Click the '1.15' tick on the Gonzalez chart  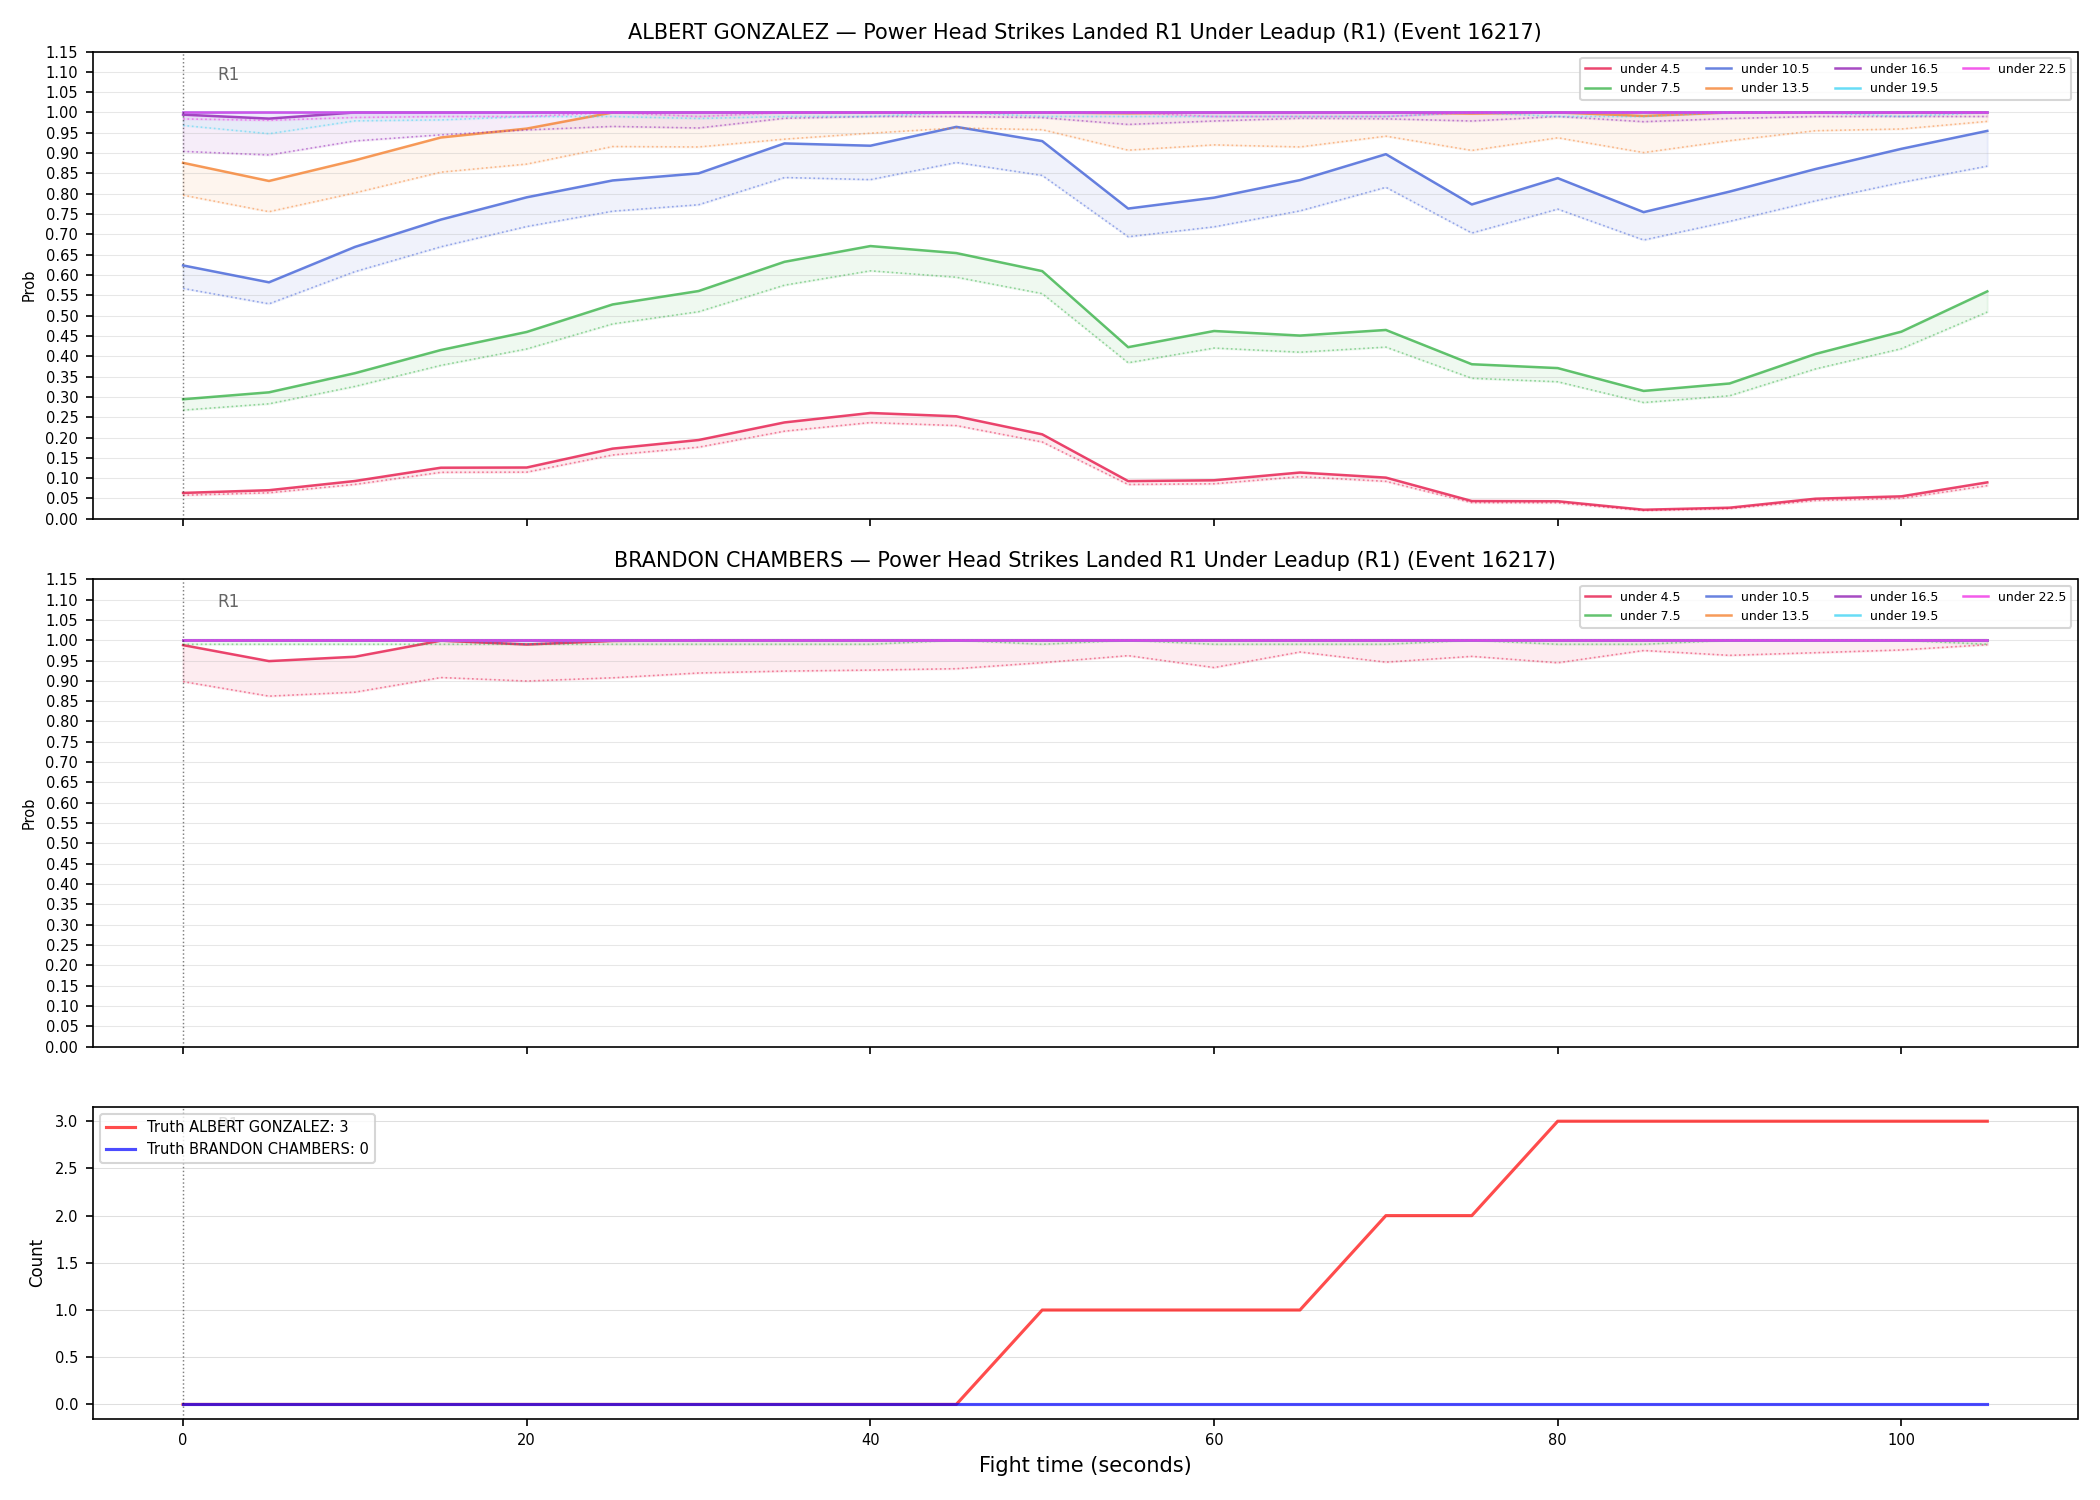tap(63, 52)
